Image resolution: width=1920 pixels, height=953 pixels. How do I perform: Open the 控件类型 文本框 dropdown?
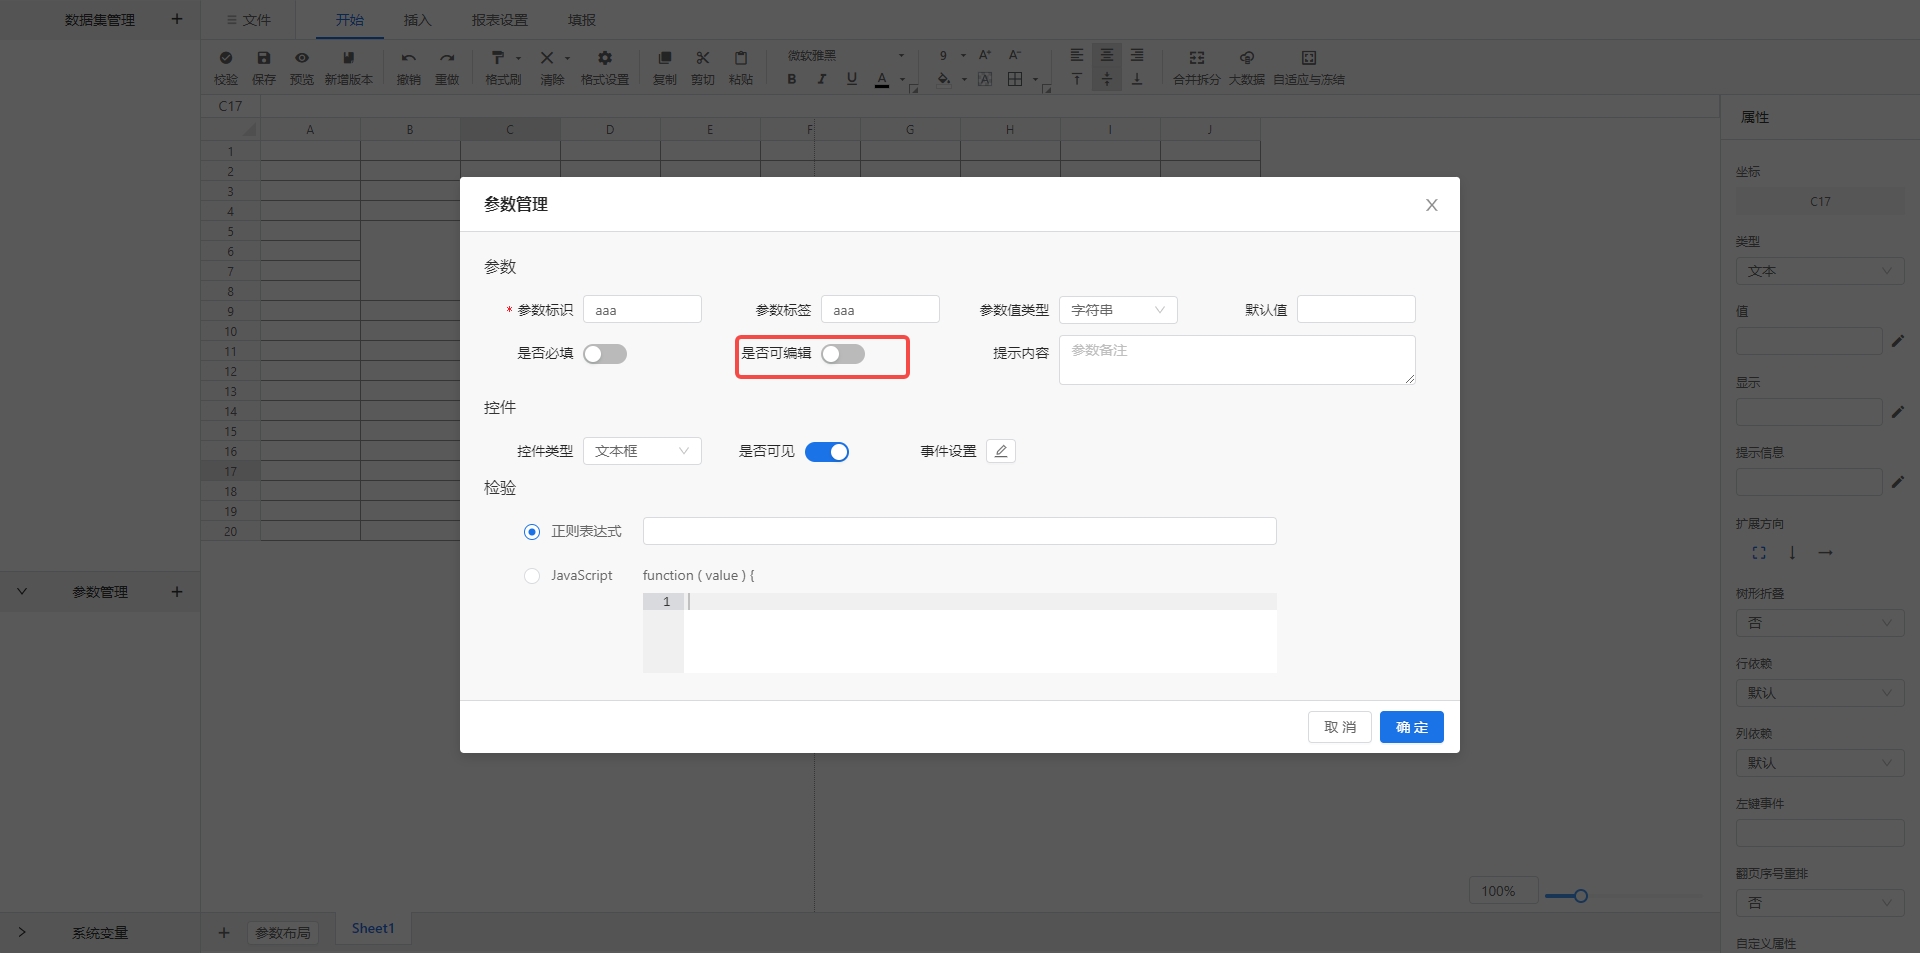click(642, 451)
